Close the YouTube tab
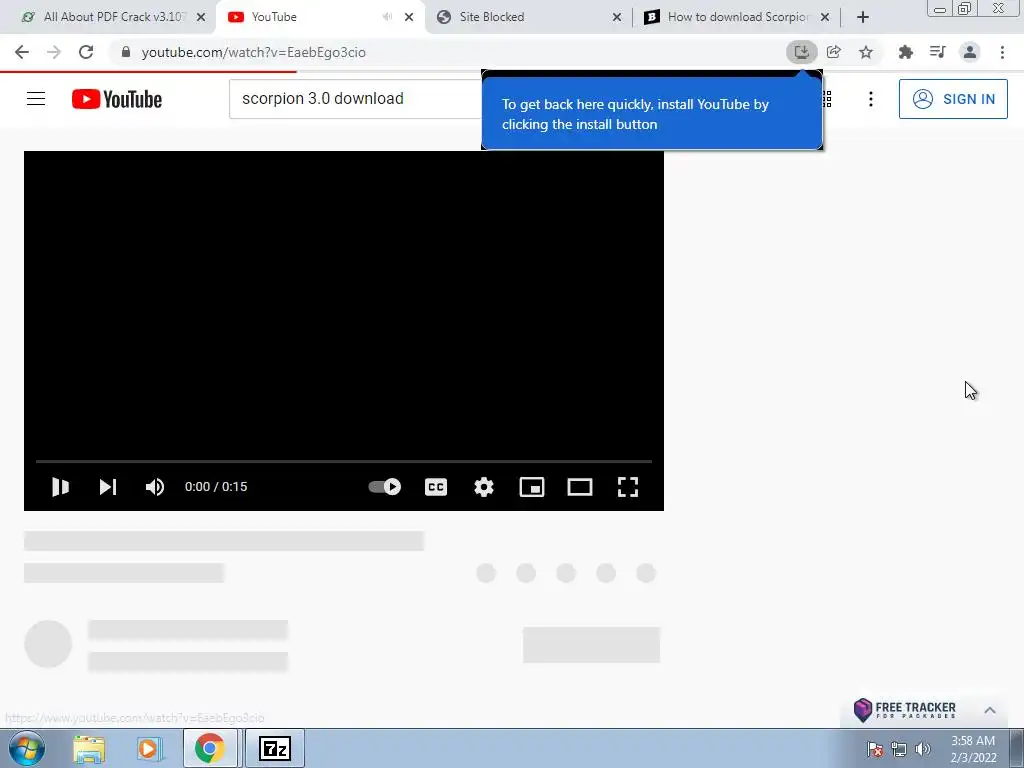 (x=409, y=17)
